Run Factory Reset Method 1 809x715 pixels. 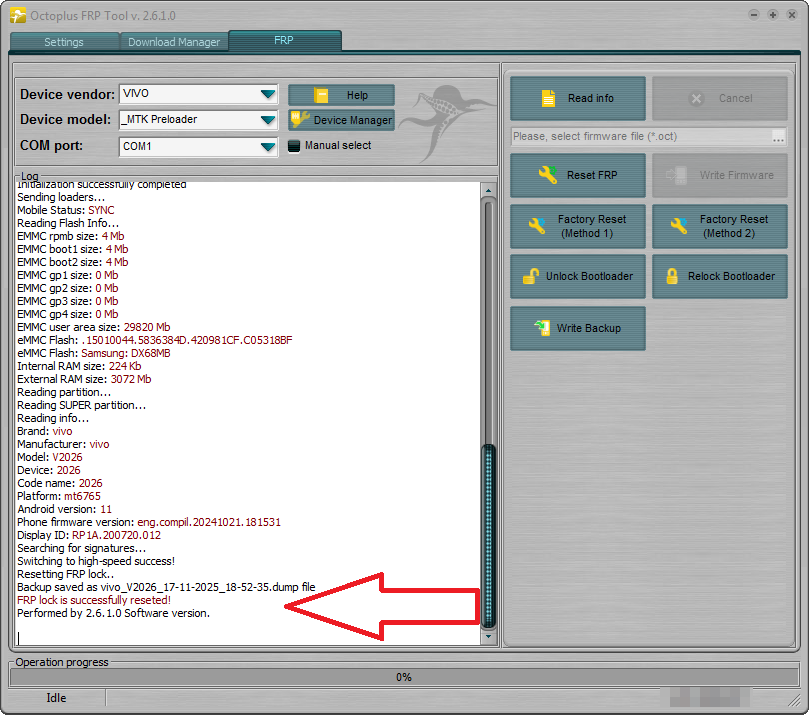tap(578, 226)
